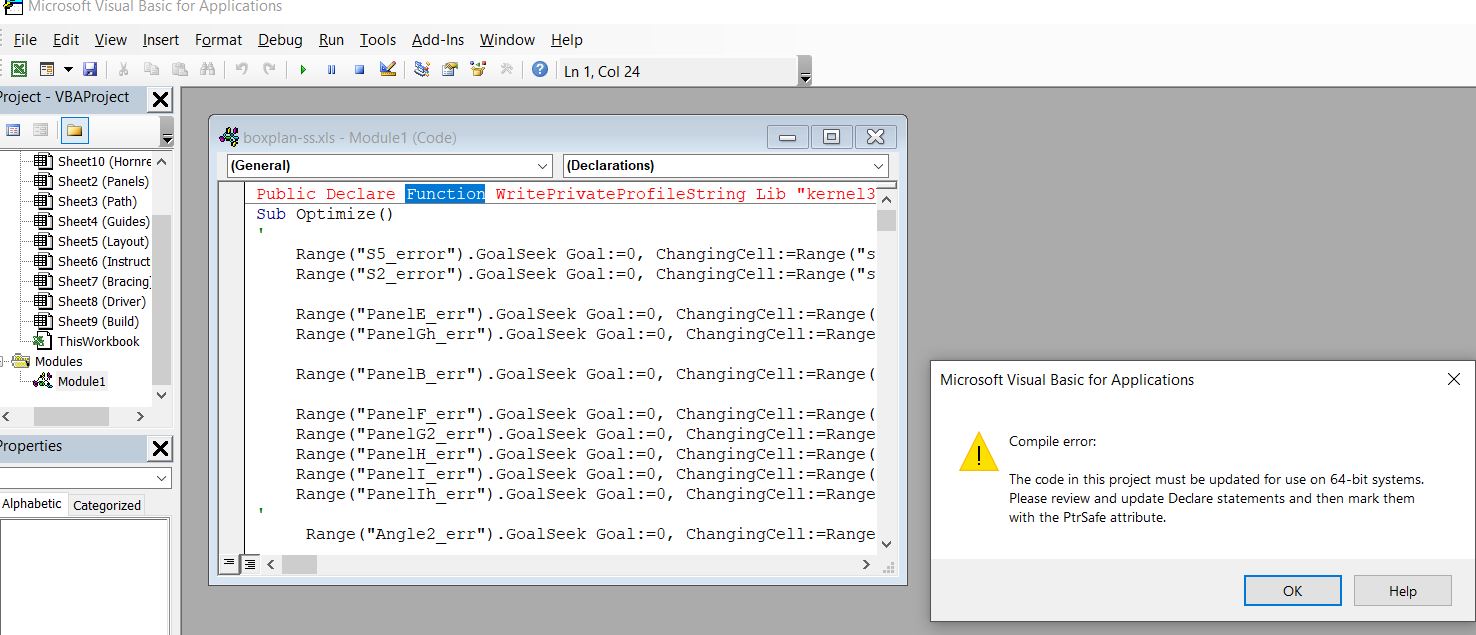Screen dimensions: 1476x635
Task: Select Module1 in project tree
Action: 81,381
